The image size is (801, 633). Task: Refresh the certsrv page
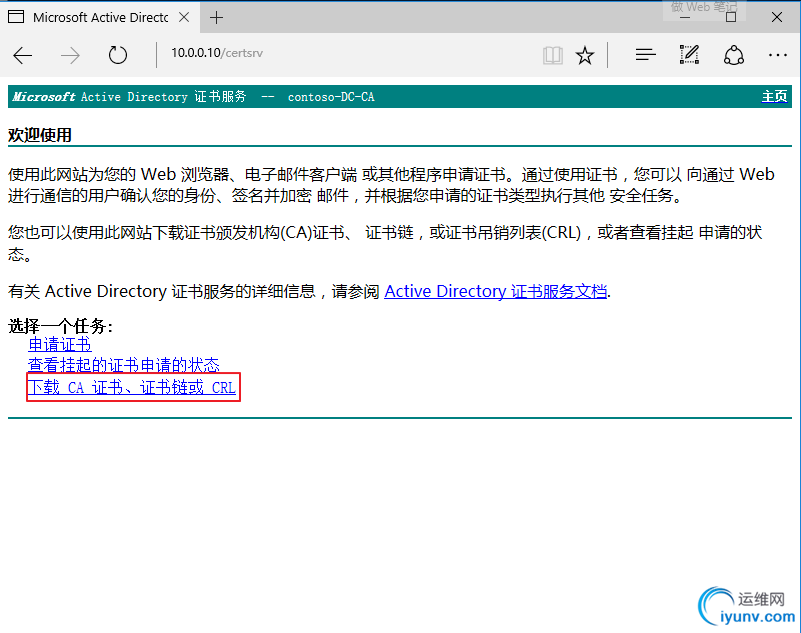click(x=117, y=55)
